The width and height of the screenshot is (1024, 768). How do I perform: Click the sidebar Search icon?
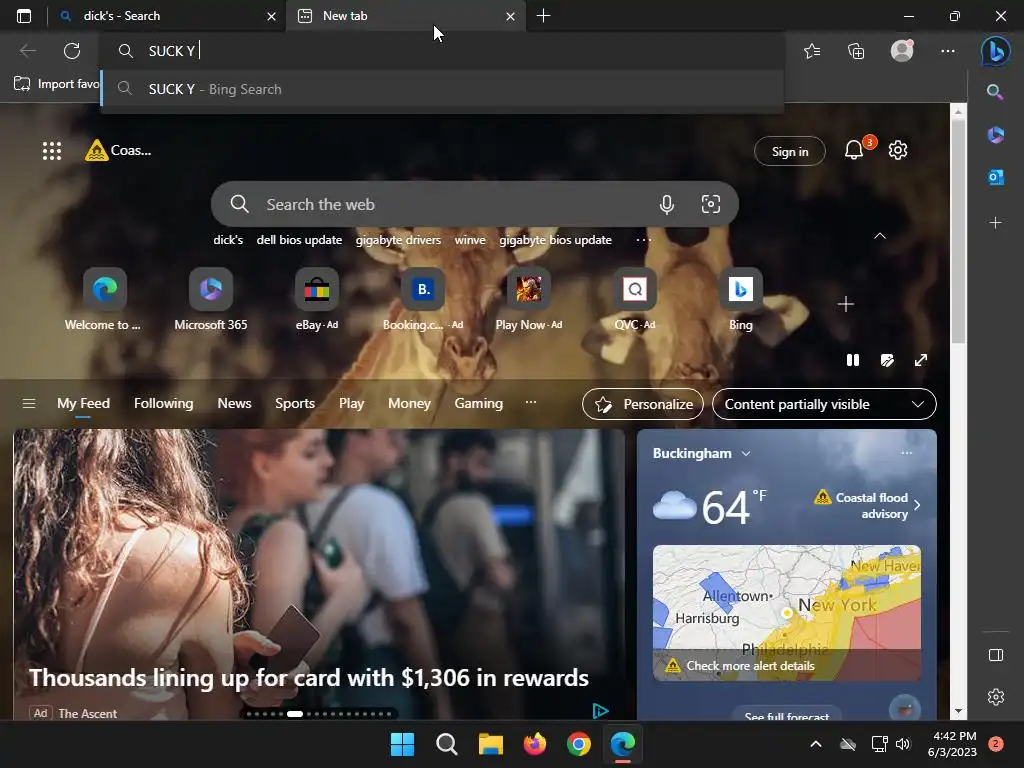coord(995,91)
